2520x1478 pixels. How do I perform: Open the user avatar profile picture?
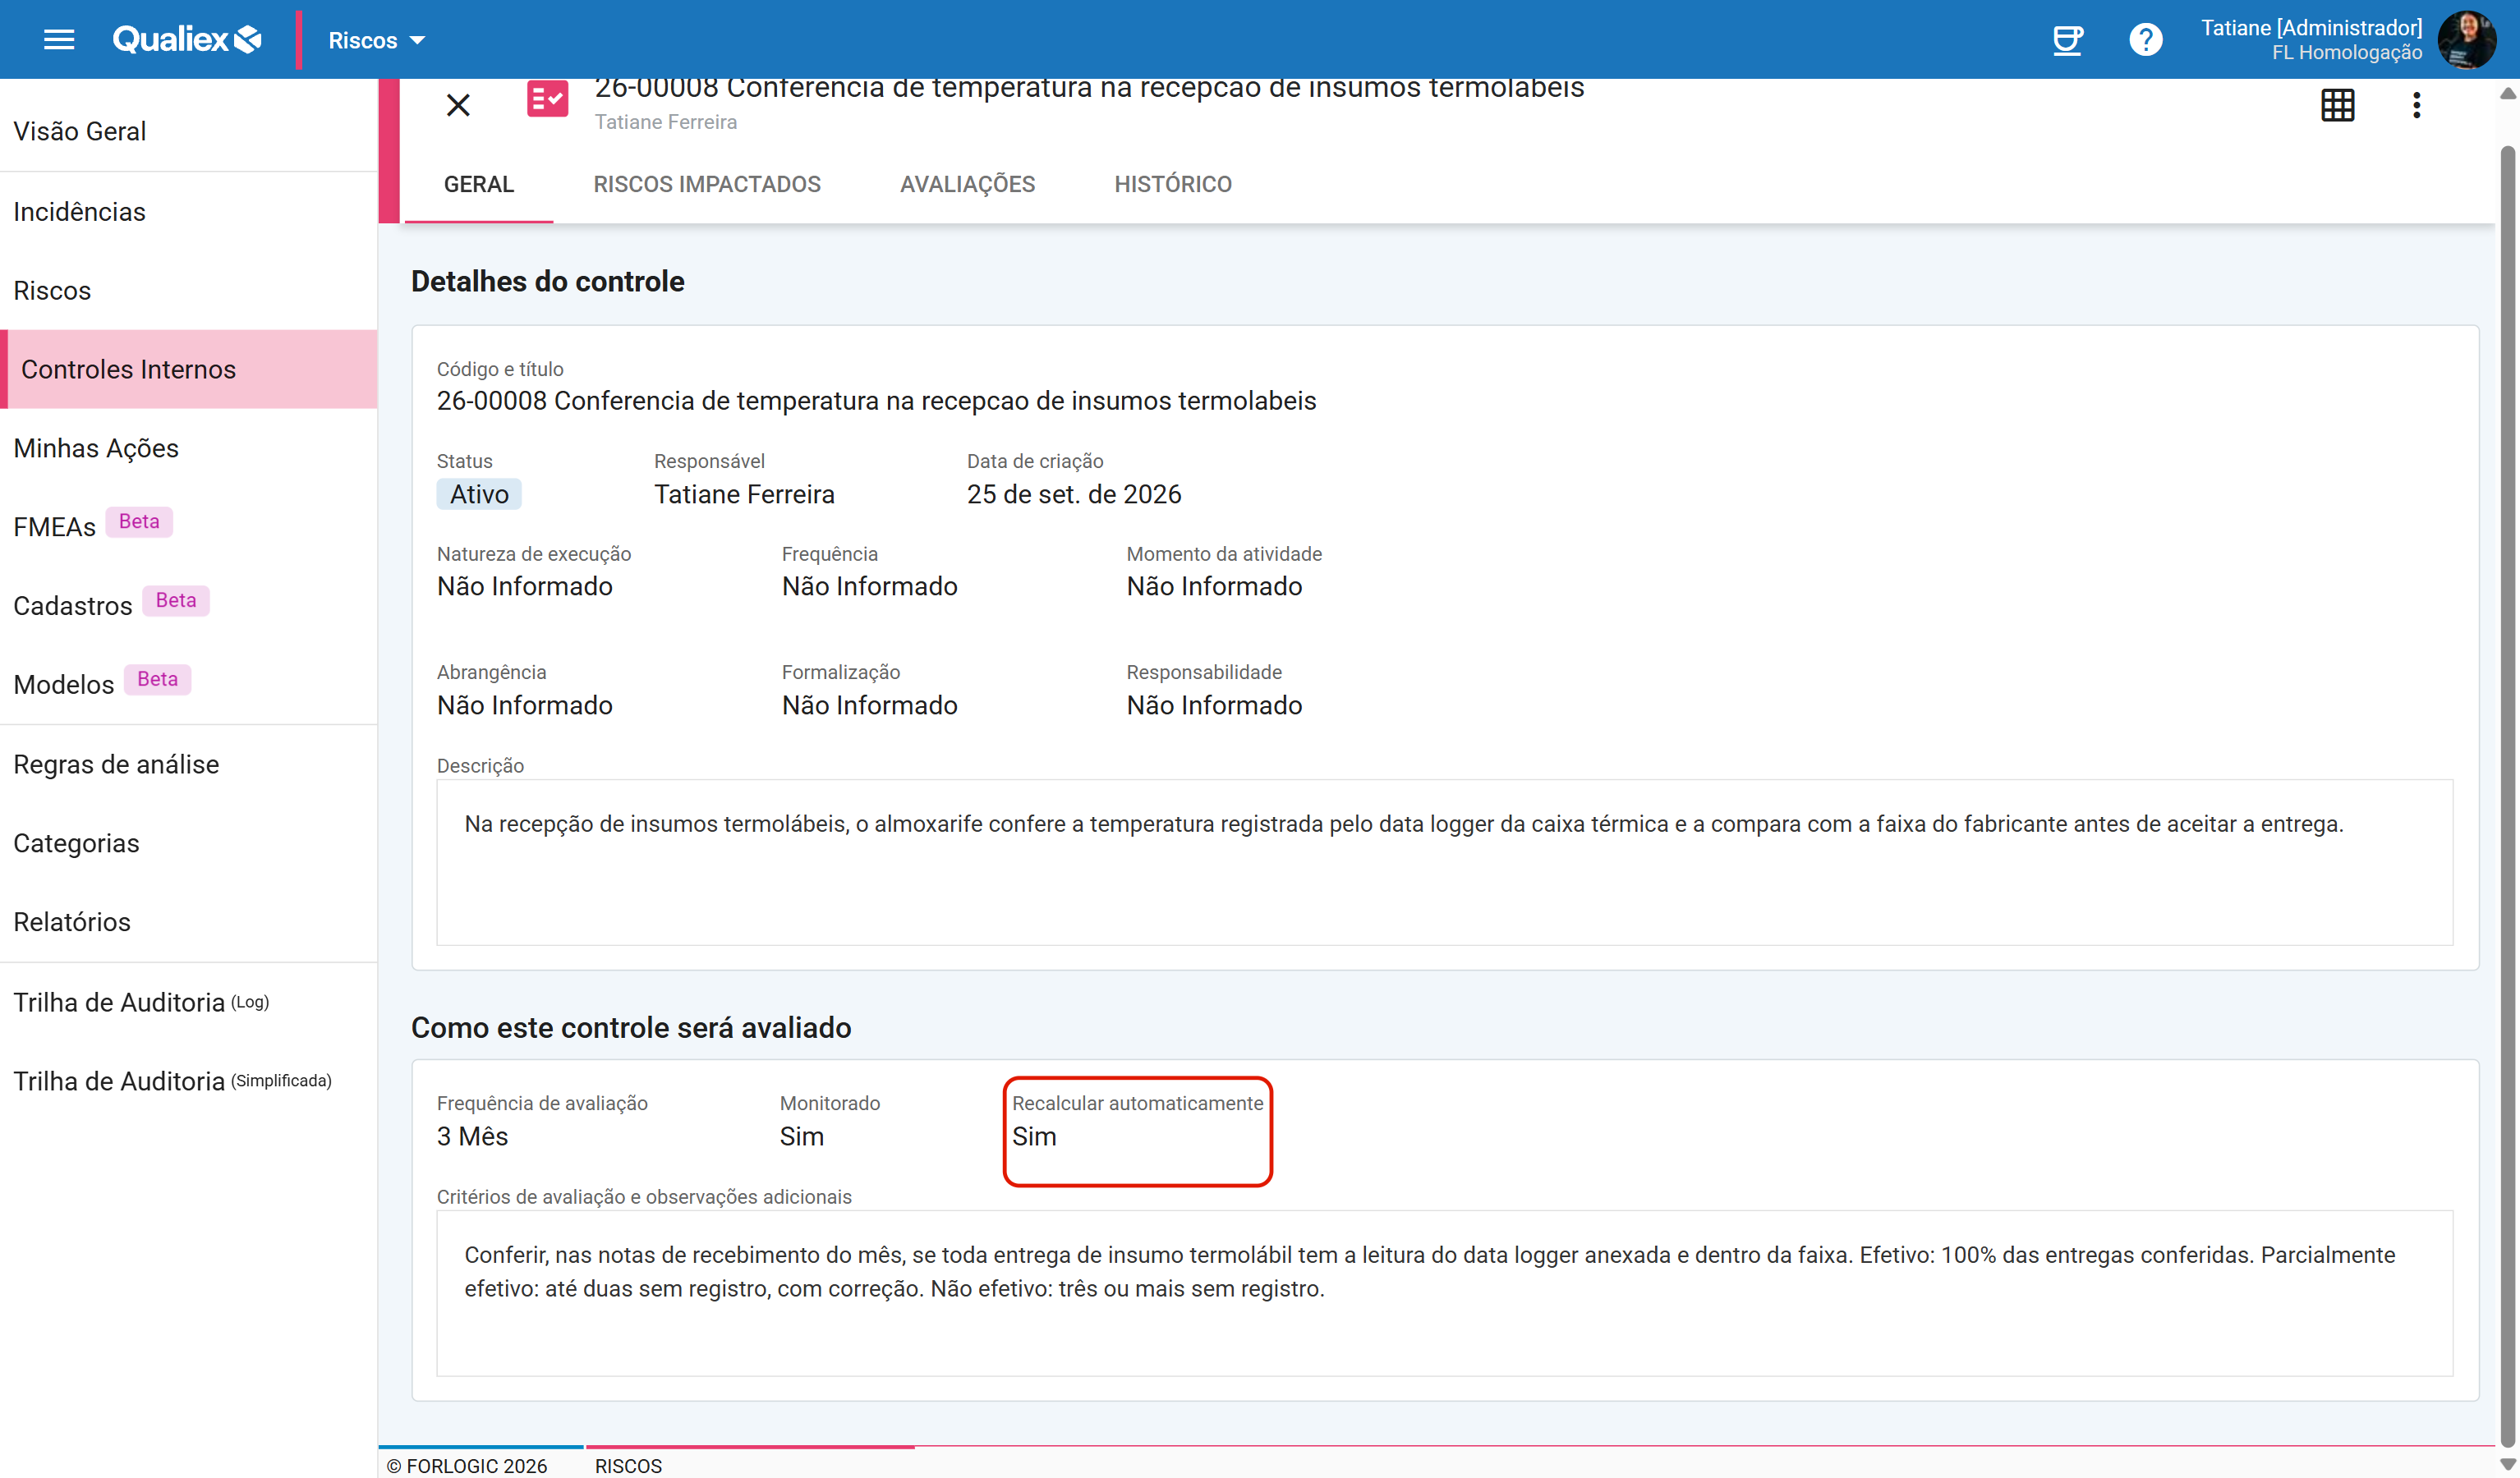coord(2466,40)
